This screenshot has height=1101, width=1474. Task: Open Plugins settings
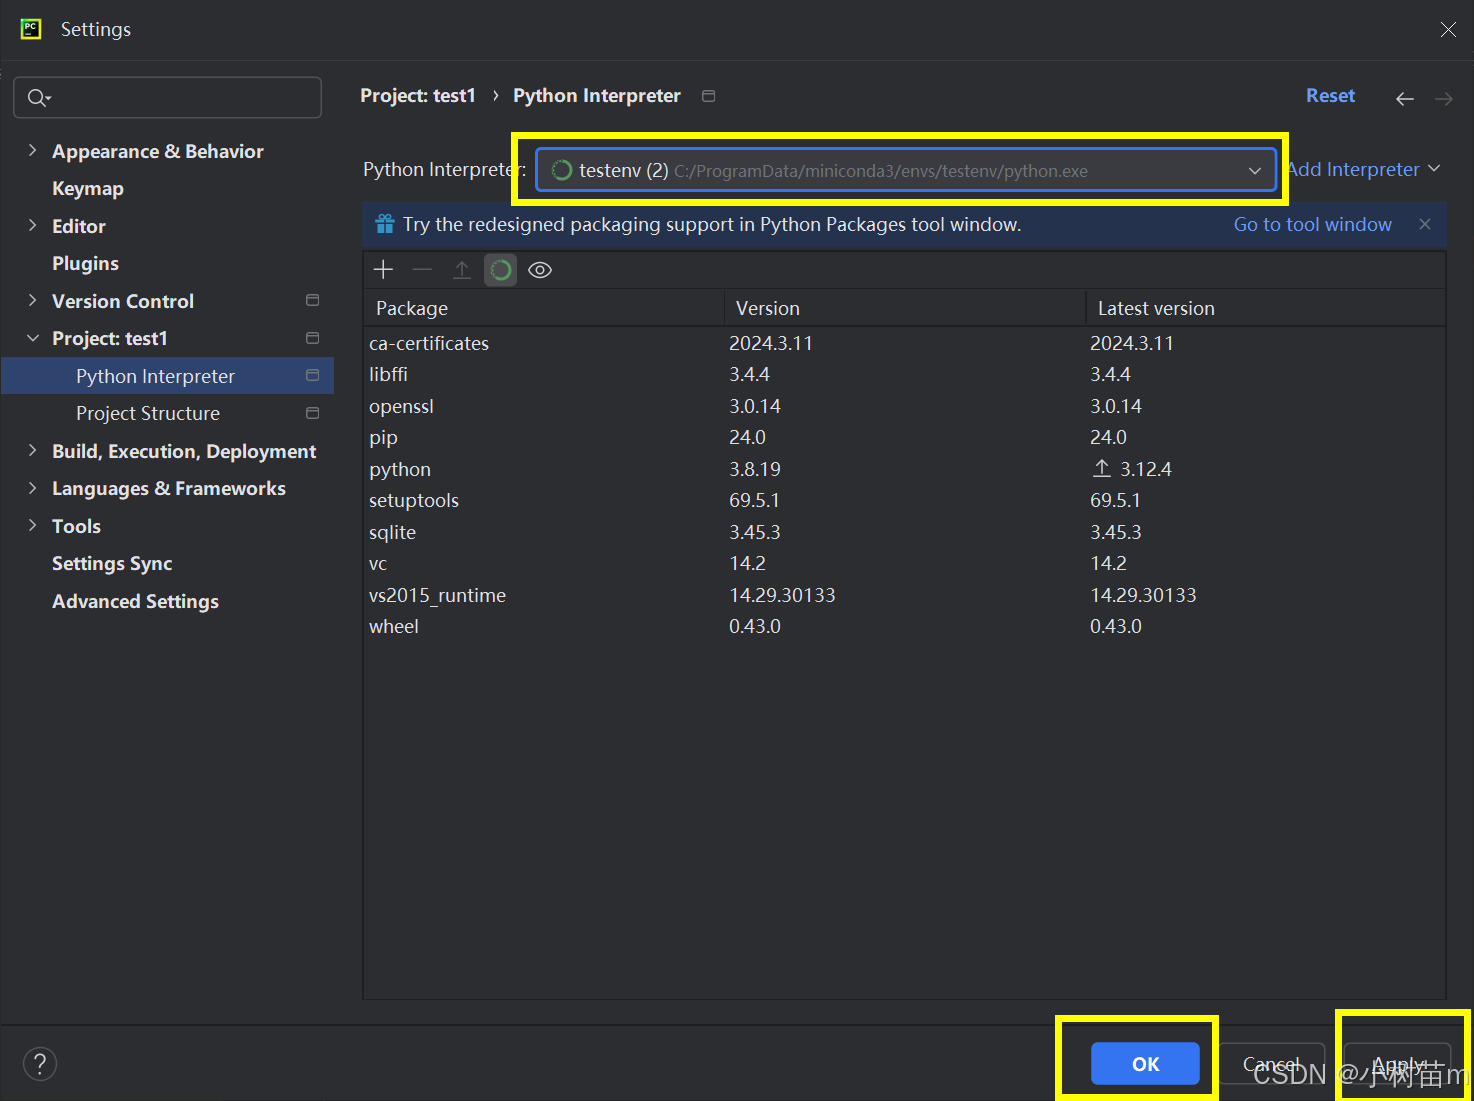pos(85,263)
